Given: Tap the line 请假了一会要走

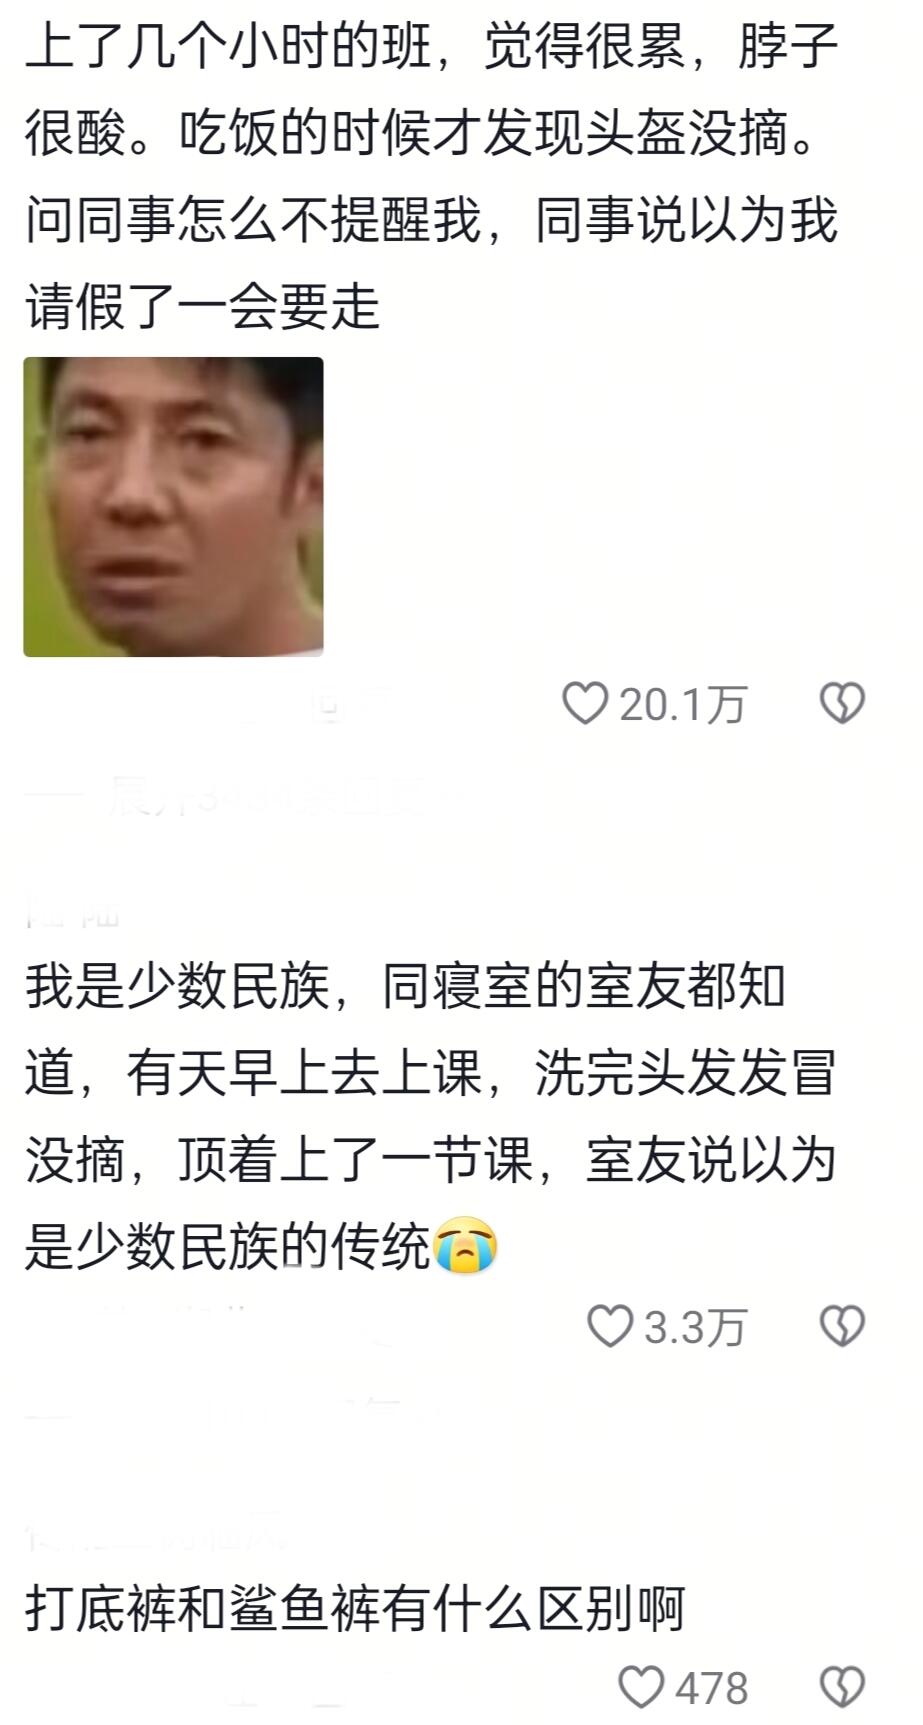Looking at the screenshot, I should [x=203, y=305].
